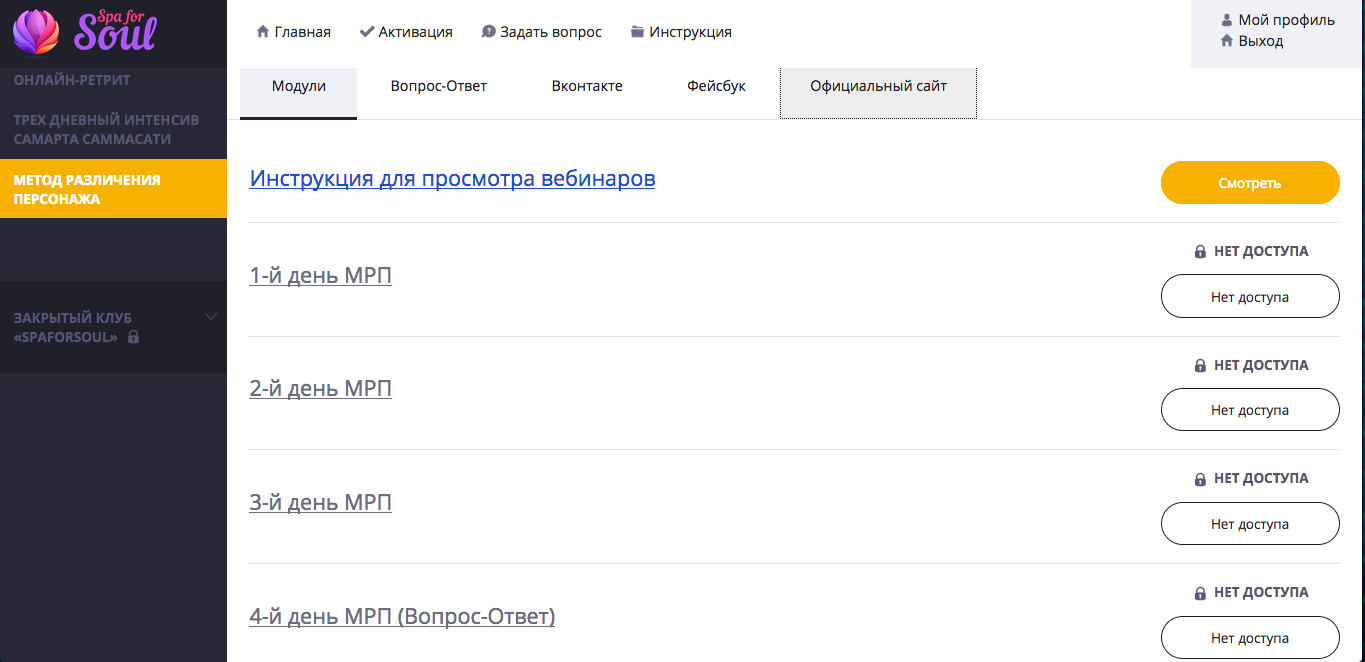Click the user icon next to Мой профиль
Viewport: 1365px width, 662px height.
(1227, 20)
